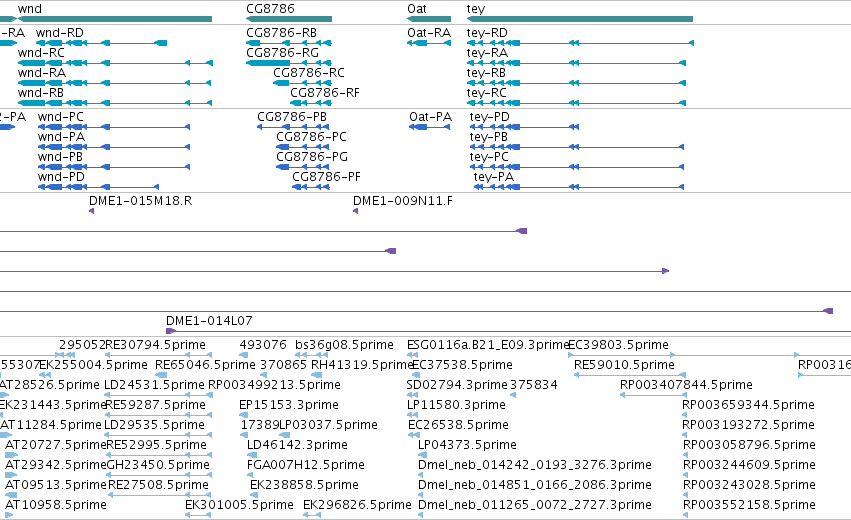
Task: Click EST EC26538.5prime
Action: (459, 425)
